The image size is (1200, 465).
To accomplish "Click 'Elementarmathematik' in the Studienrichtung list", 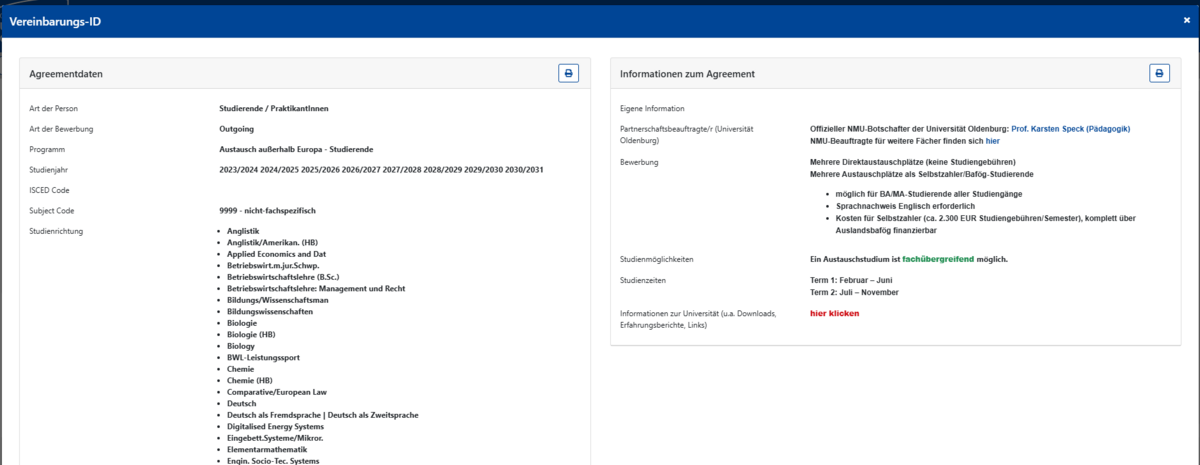I will click(267, 449).
